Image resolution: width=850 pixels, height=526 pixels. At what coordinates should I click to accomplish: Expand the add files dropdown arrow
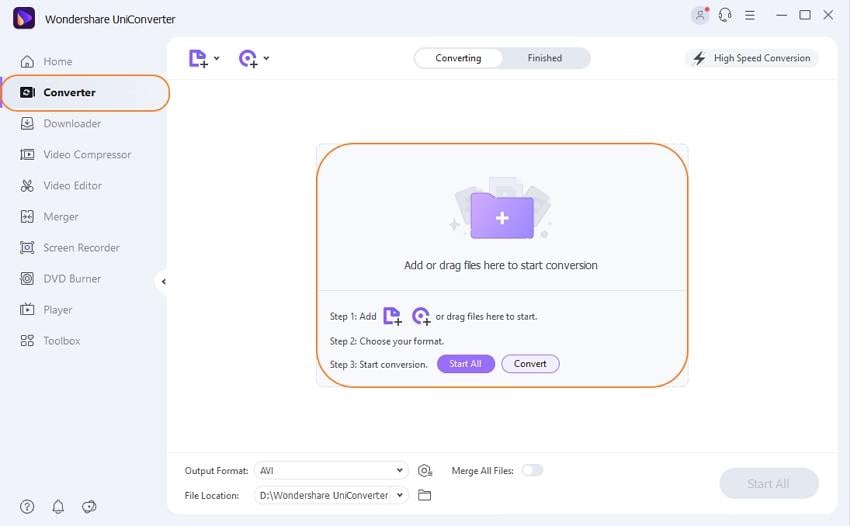(216, 58)
